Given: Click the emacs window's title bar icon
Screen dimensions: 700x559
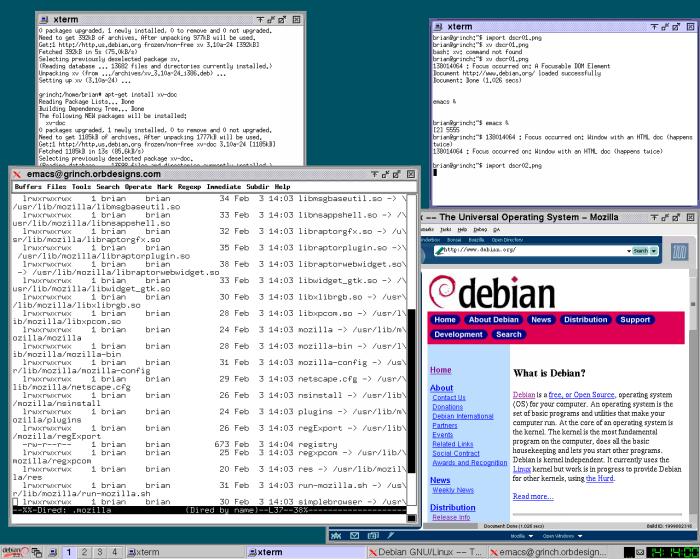Looking at the screenshot, I should [18, 174].
